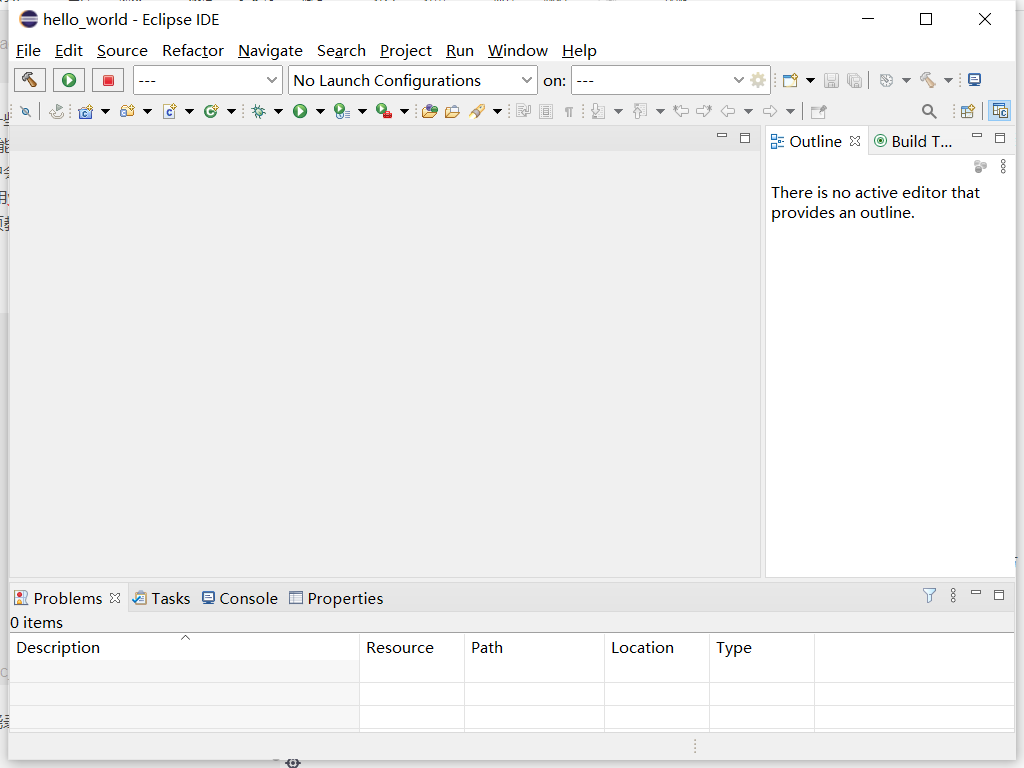Image resolution: width=1024 pixels, height=768 pixels.
Task: Click the Location column header
Action: (657, 647)
